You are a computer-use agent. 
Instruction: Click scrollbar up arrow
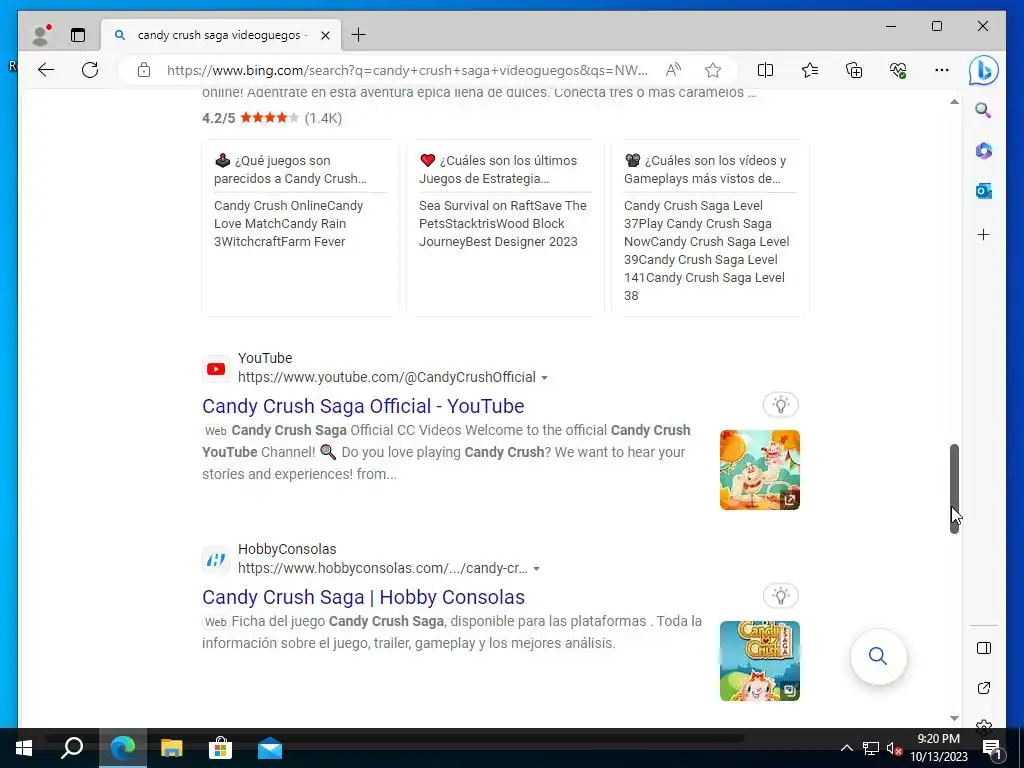(954, 102)
